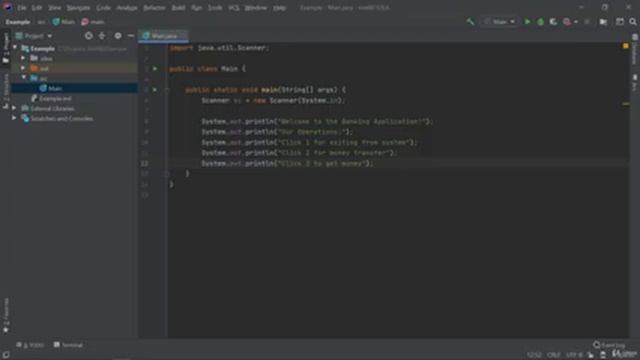Click run gutter arrow beside class Main
The height and width of the screenshot is (360, 640).
155,69
